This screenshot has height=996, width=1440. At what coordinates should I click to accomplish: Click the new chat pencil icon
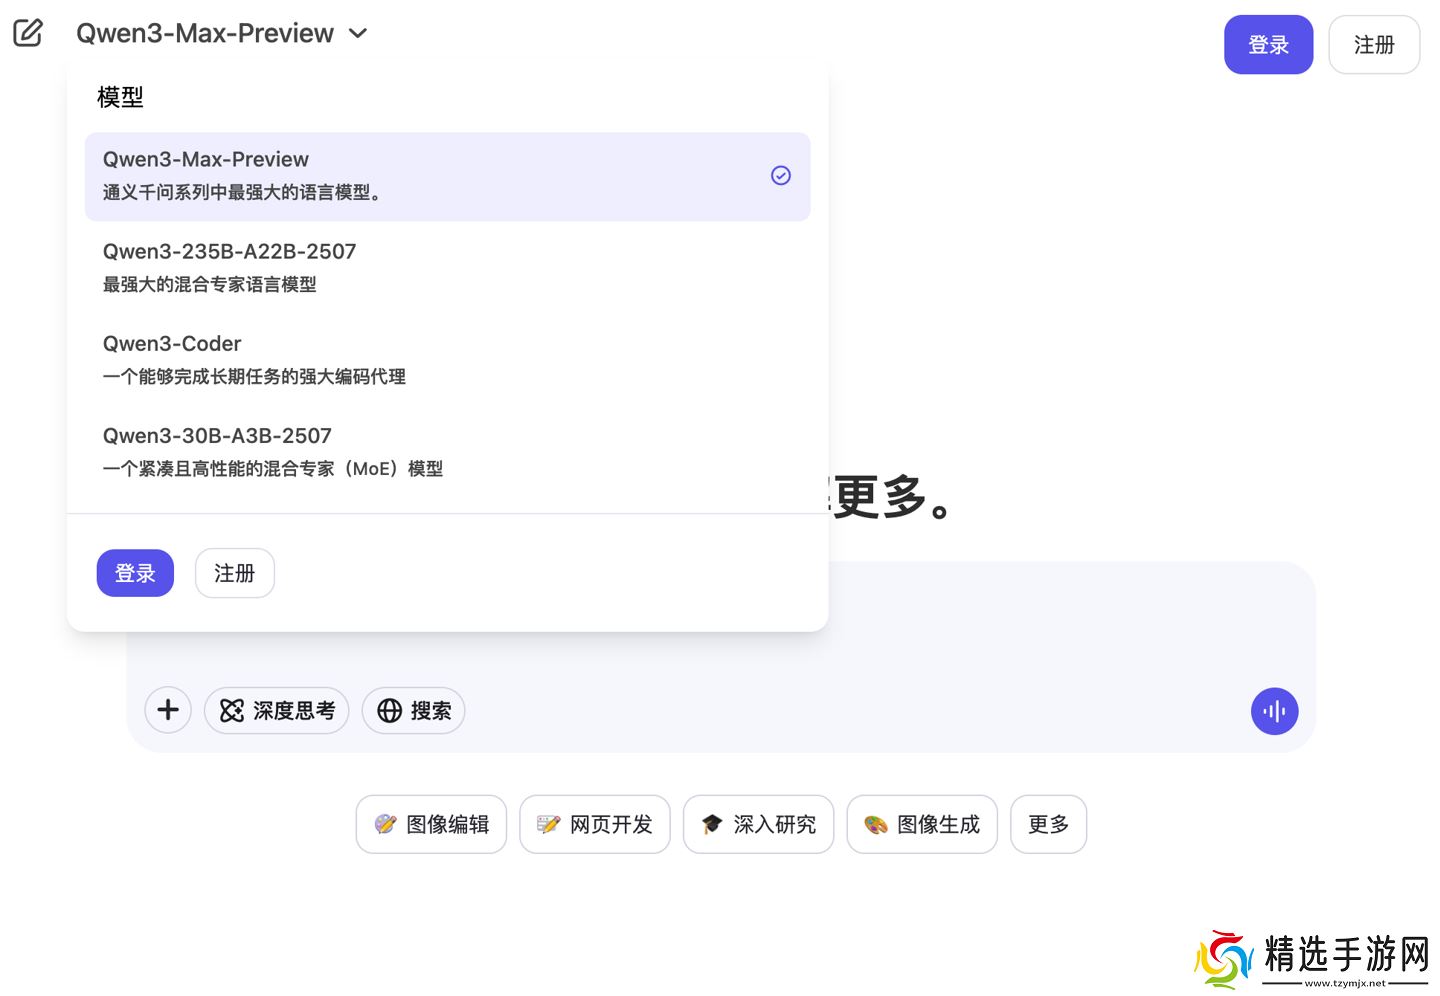coord(28,33)
